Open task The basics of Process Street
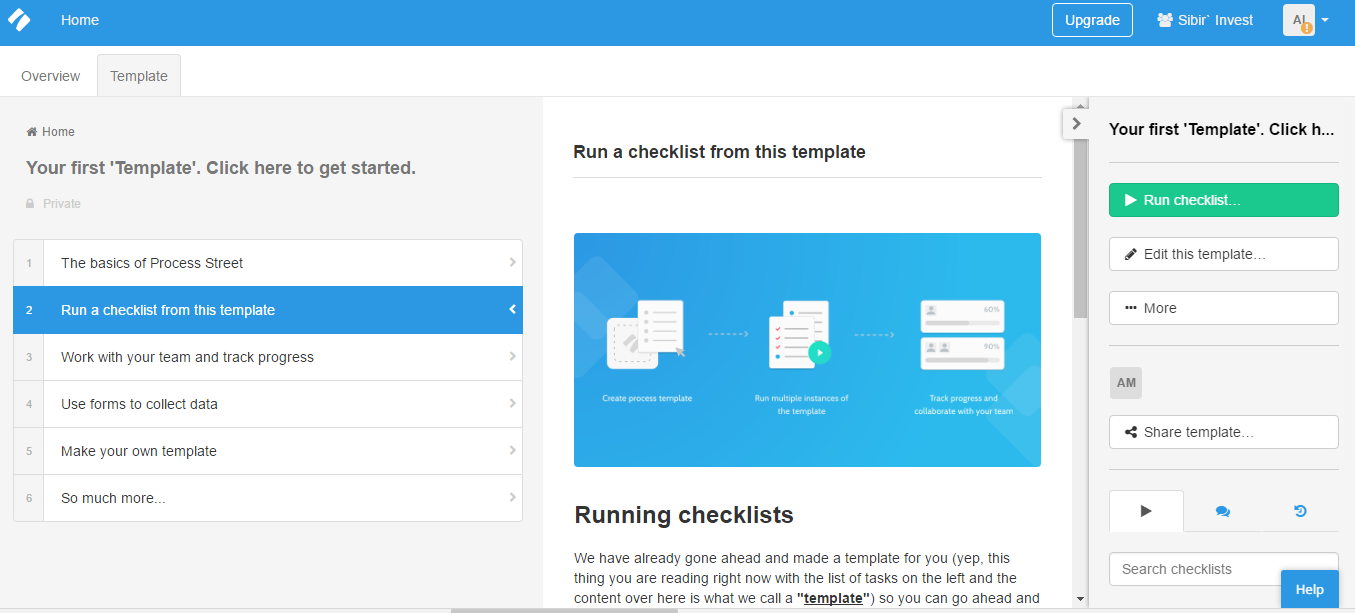Viewport: 1355px width, 613px height. click(268, 263)
